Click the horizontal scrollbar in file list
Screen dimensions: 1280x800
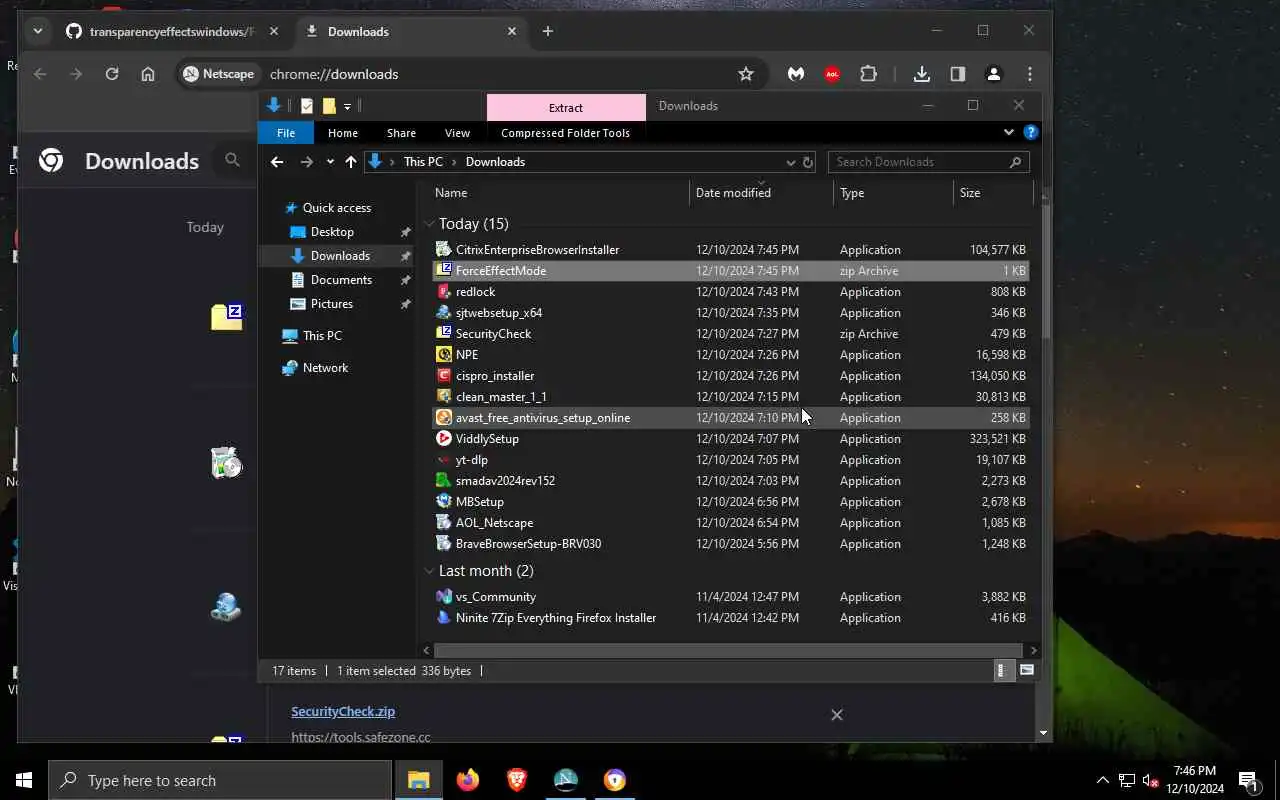727,650
